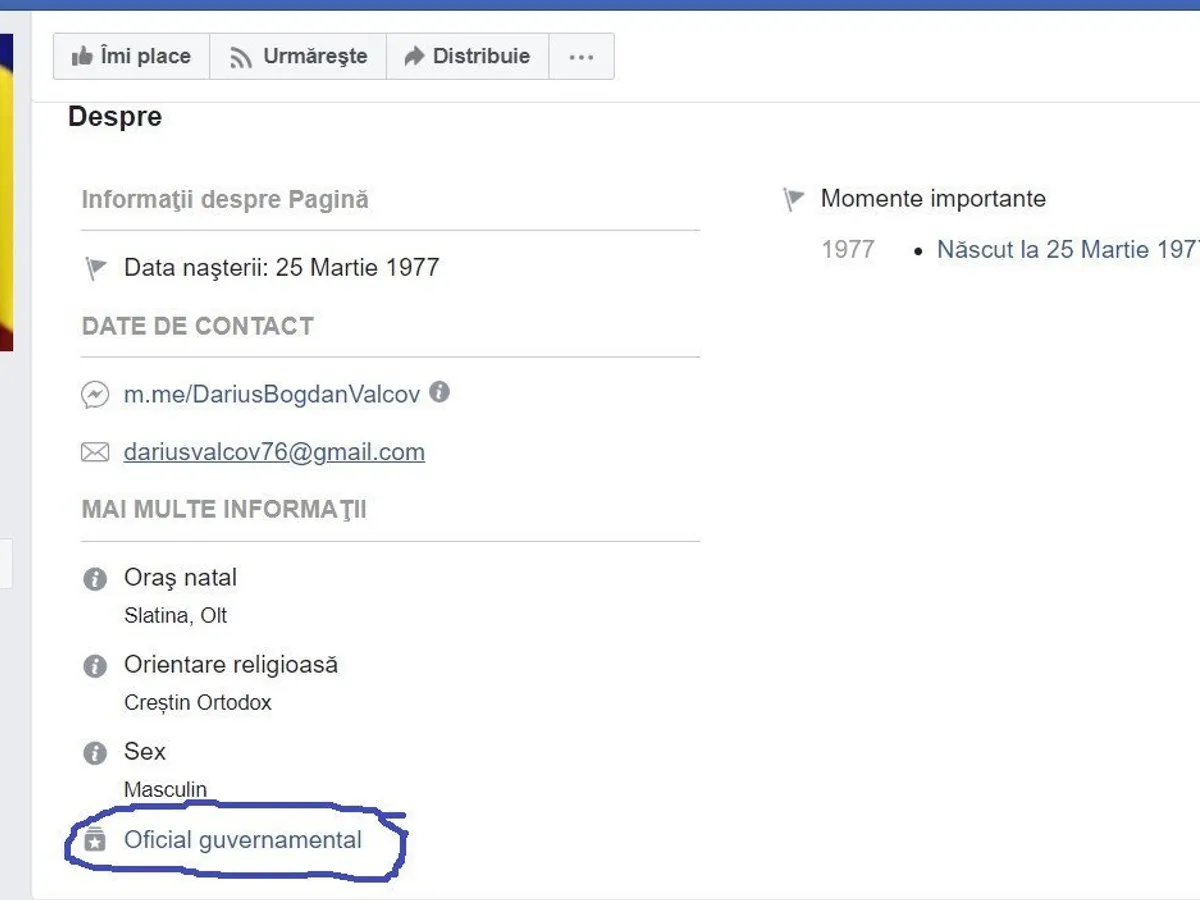
Task: Click the envelope email icon
Action: pos(95,453)
